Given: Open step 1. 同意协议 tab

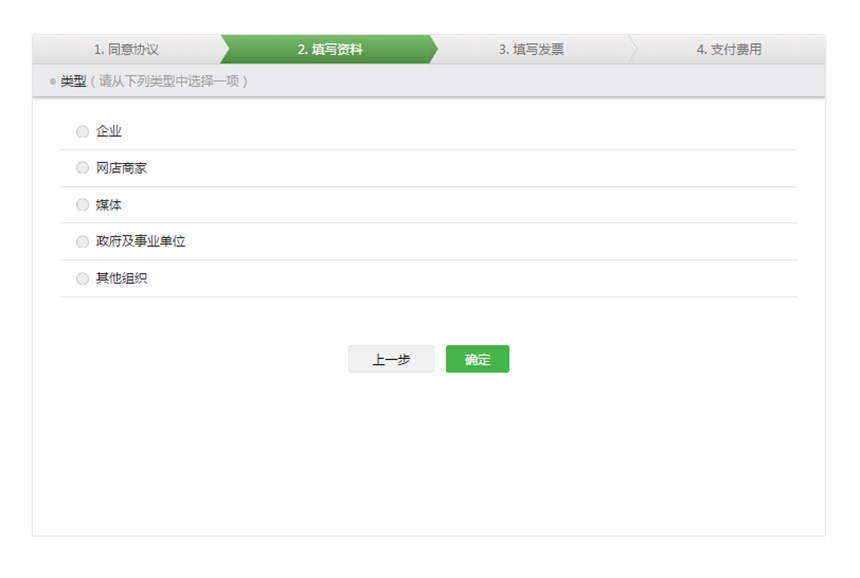Looking at the screenshot, I should click(126, 49).
